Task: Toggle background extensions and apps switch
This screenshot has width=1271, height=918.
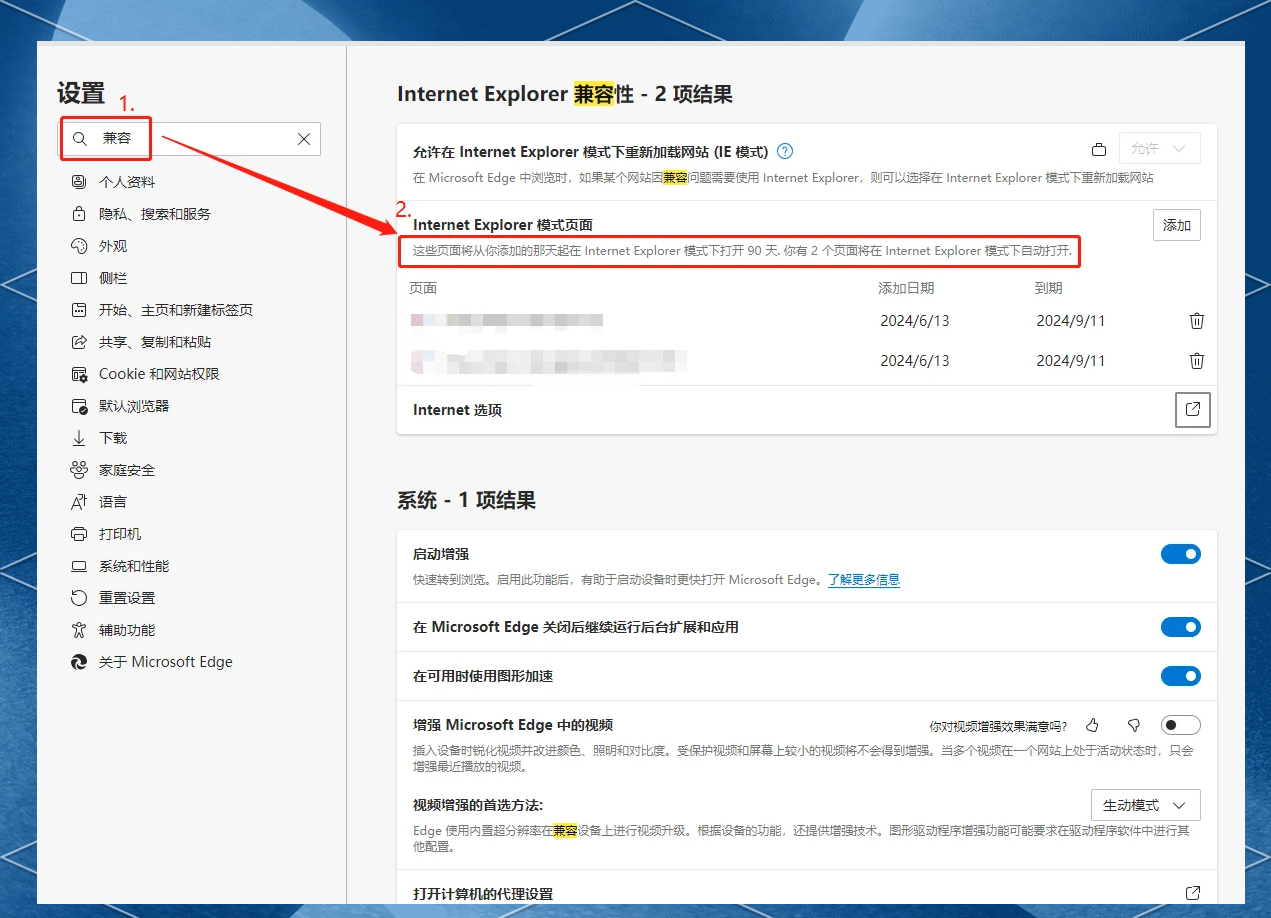Action: click(x=1180, y=627)
